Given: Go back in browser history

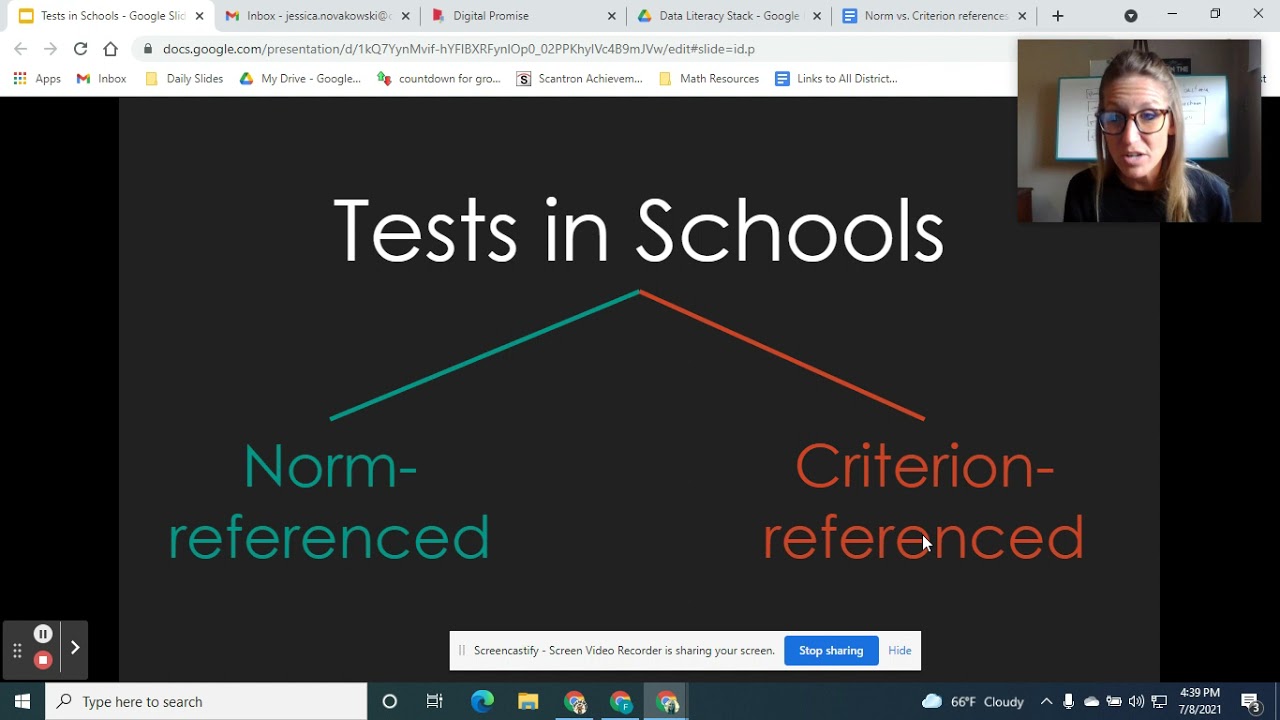Looking at the screenshot, I should click(21, 49).
